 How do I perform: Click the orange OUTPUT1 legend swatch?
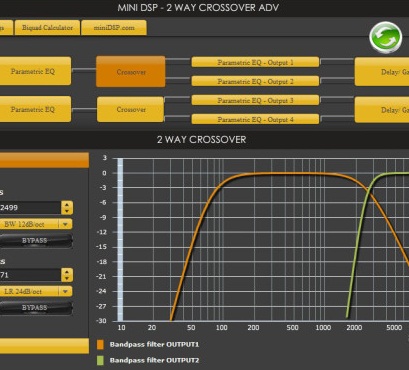click(100, 344)
